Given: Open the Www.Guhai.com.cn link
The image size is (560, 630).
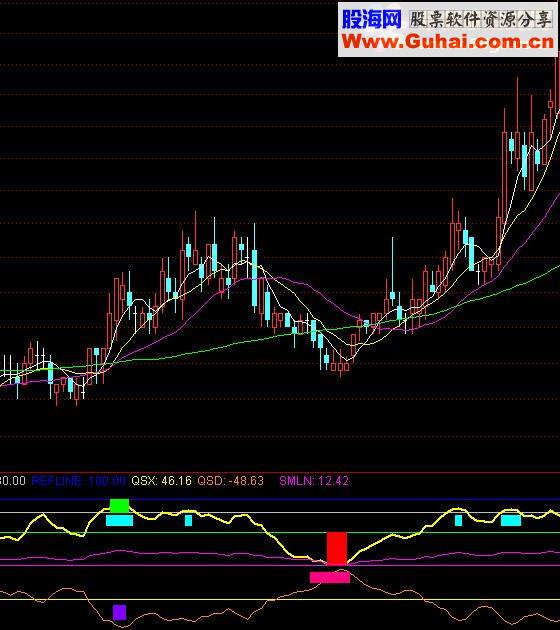Looking at the screenshot, I should (448, 41).
